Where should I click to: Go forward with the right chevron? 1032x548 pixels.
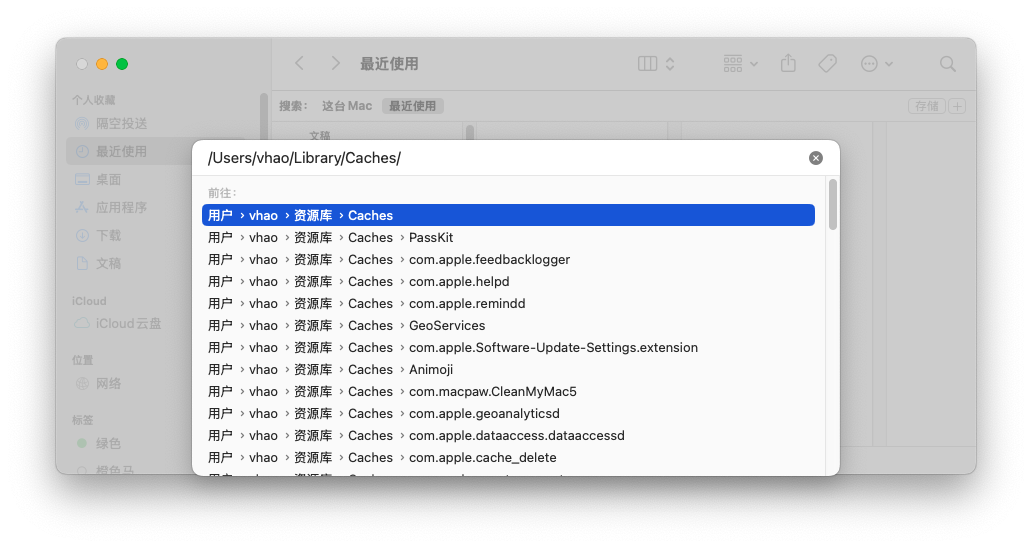[335, 64]
